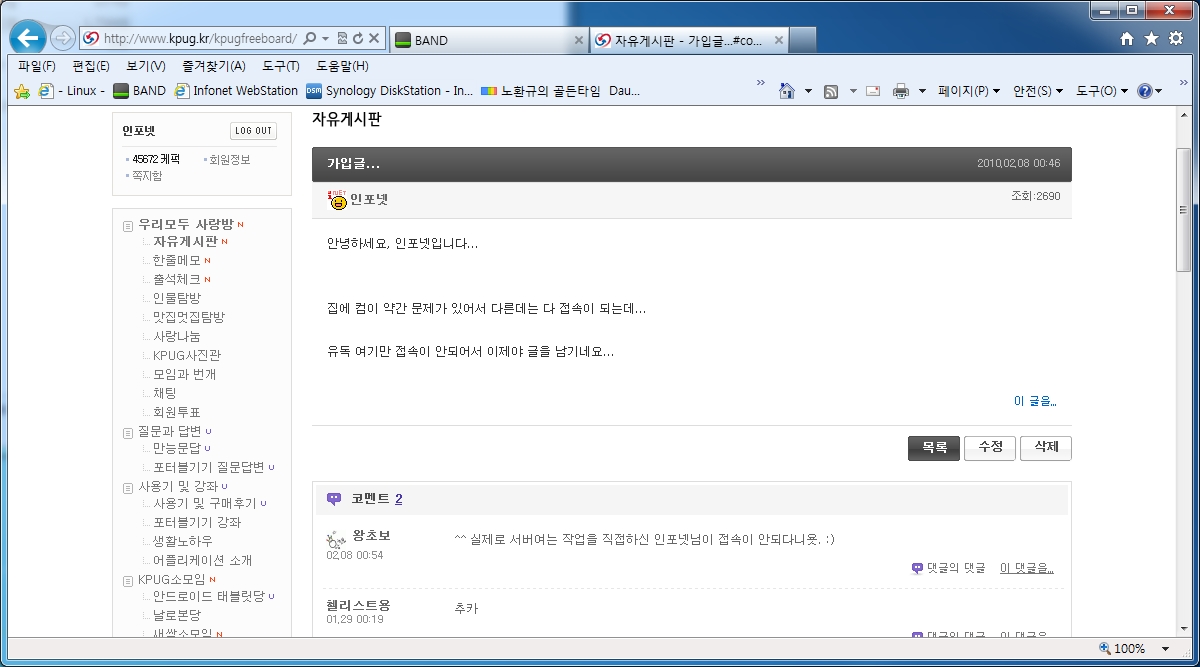
Task: Click the 목록 list button
Action: pyautogui.click(x=934, y=448)
